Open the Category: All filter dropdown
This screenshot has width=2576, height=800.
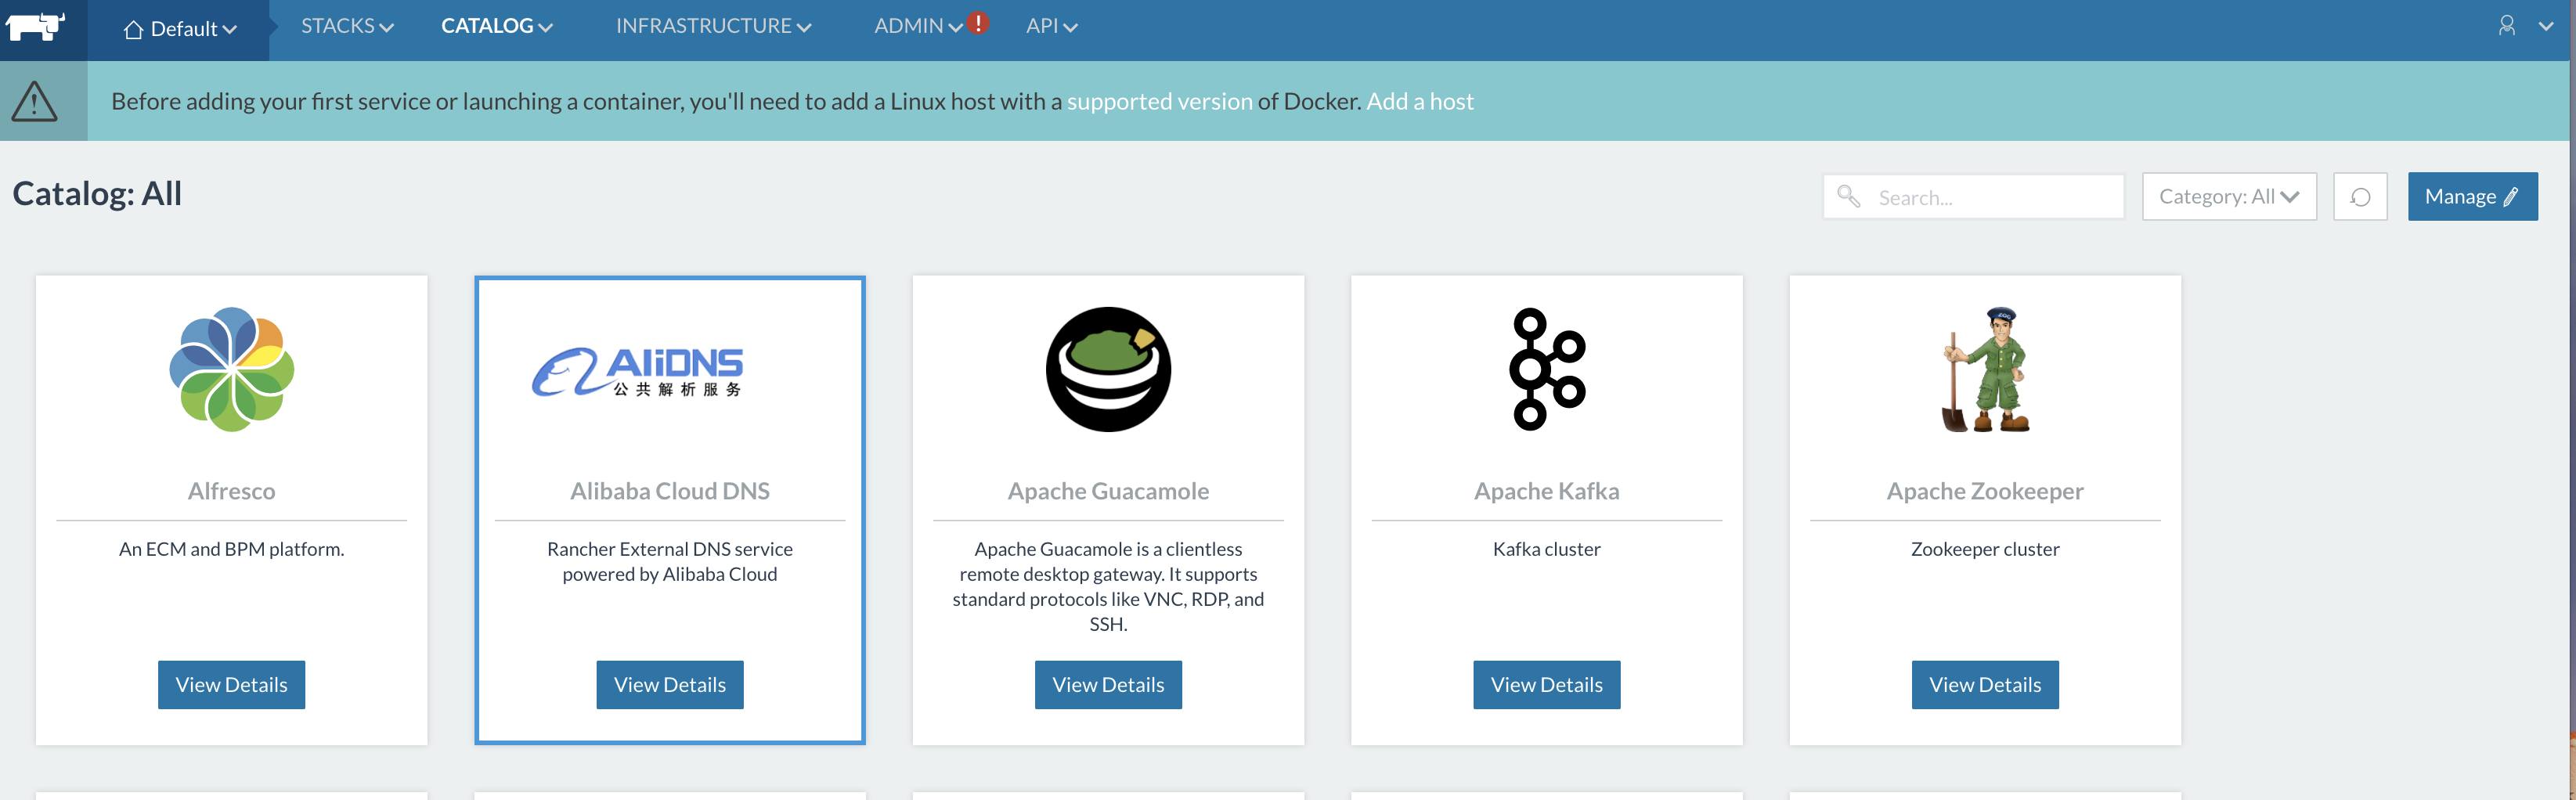2228,197
